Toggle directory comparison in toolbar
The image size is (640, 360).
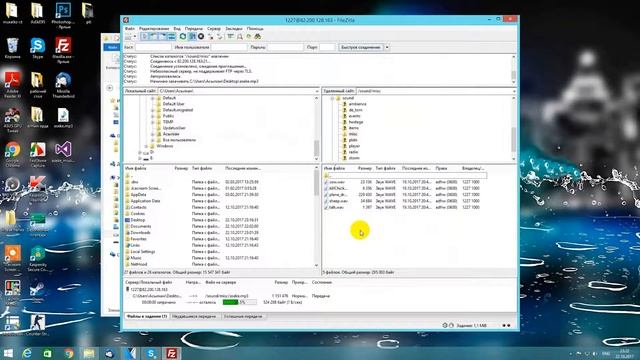(x=240, y=37)
